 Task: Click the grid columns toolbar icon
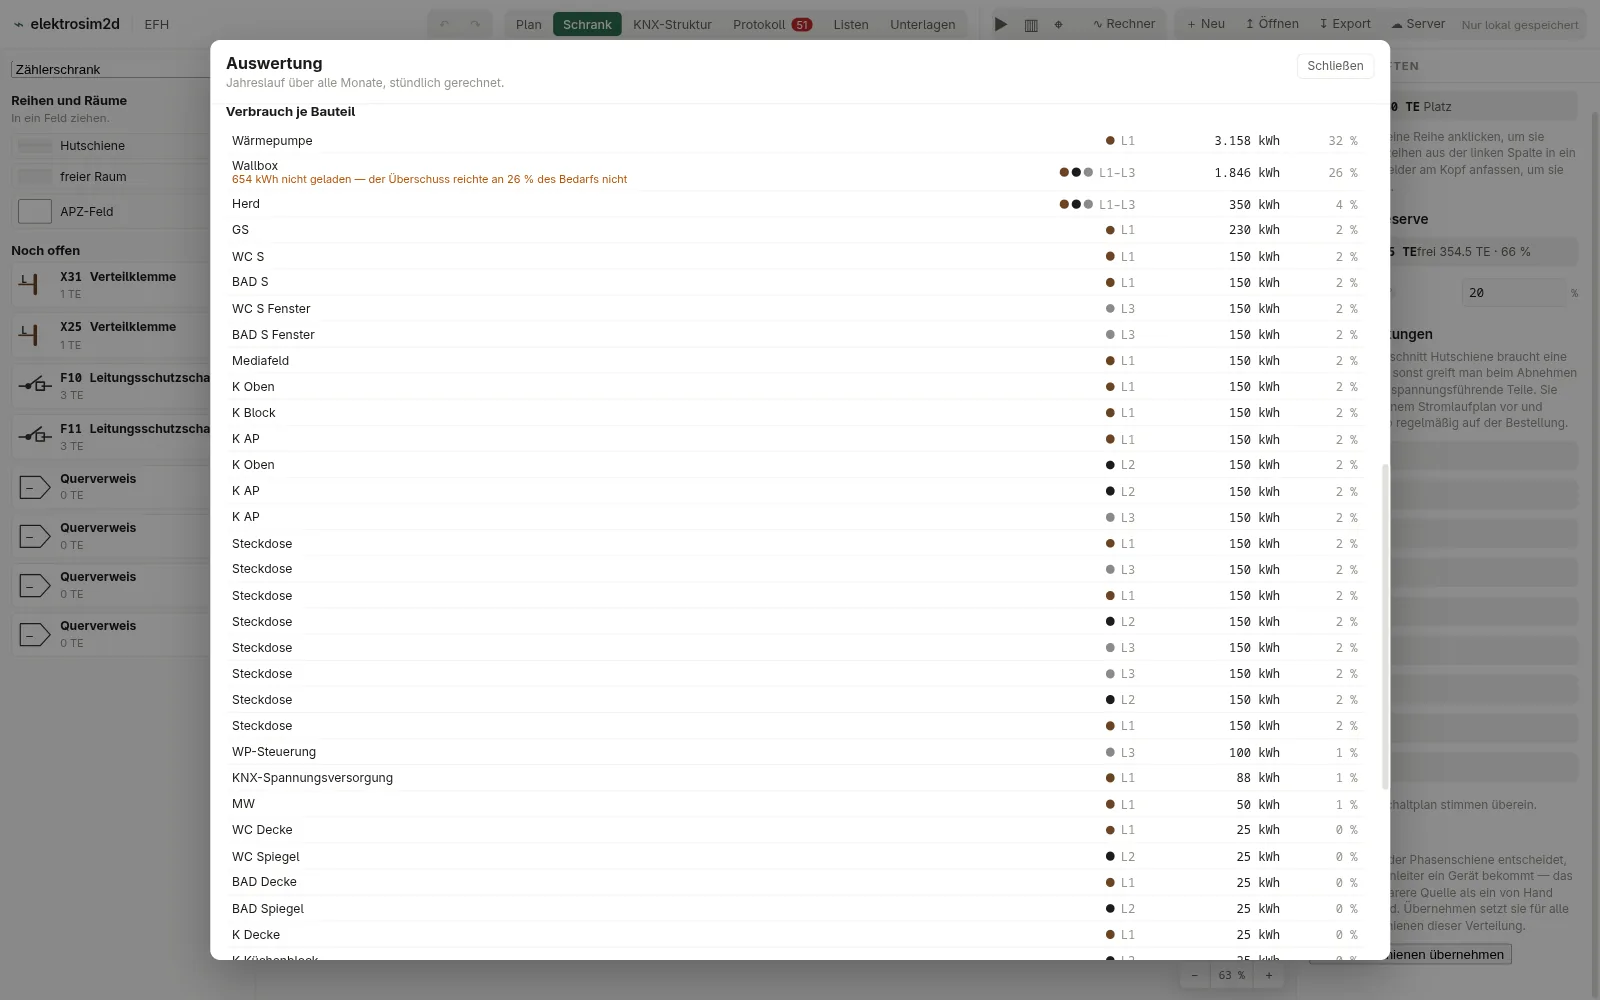pyautogui.click(x=1031, y=24)
